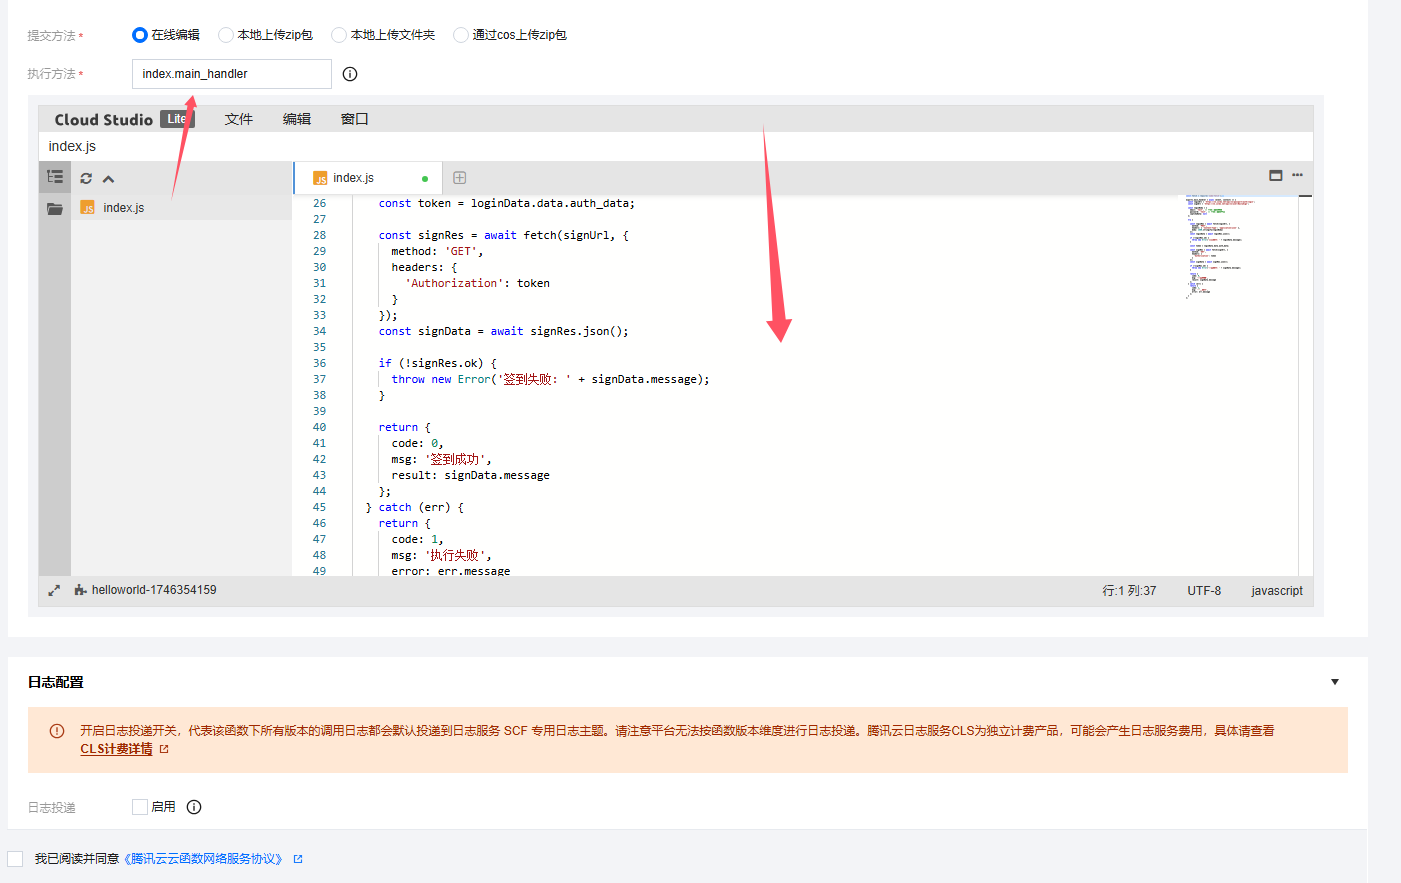The height and width of the screenshot is (883, 1401).
Task: Refresh the file explorer list
Action: (x=86, y=179)
